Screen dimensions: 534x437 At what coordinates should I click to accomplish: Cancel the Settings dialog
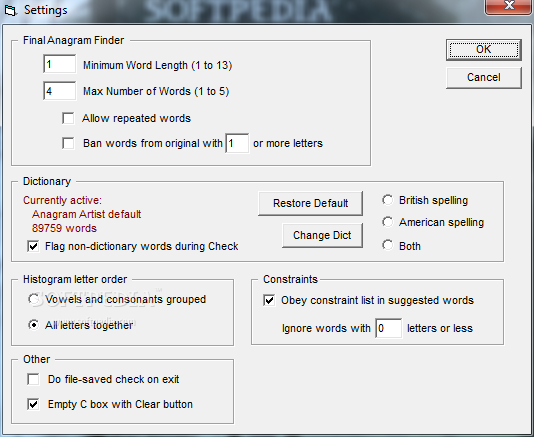pos(484,78)
